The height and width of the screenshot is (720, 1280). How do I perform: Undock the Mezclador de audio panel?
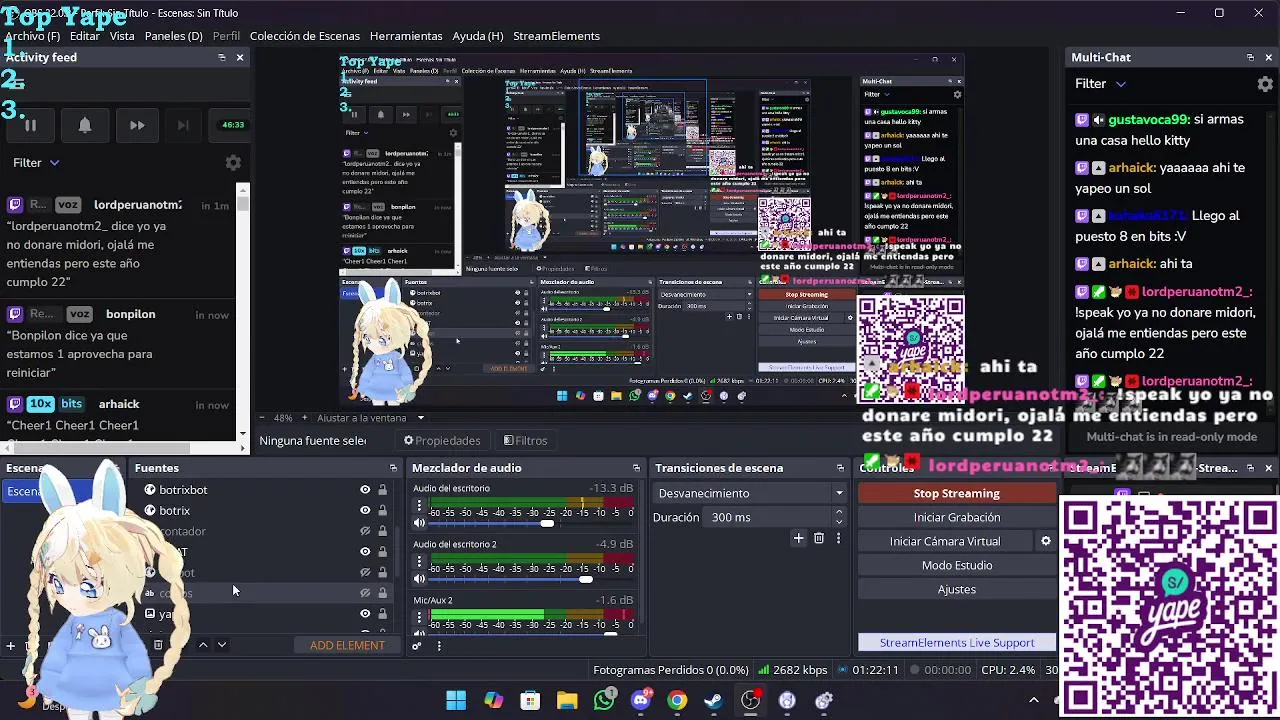click(x=636, y=468)
